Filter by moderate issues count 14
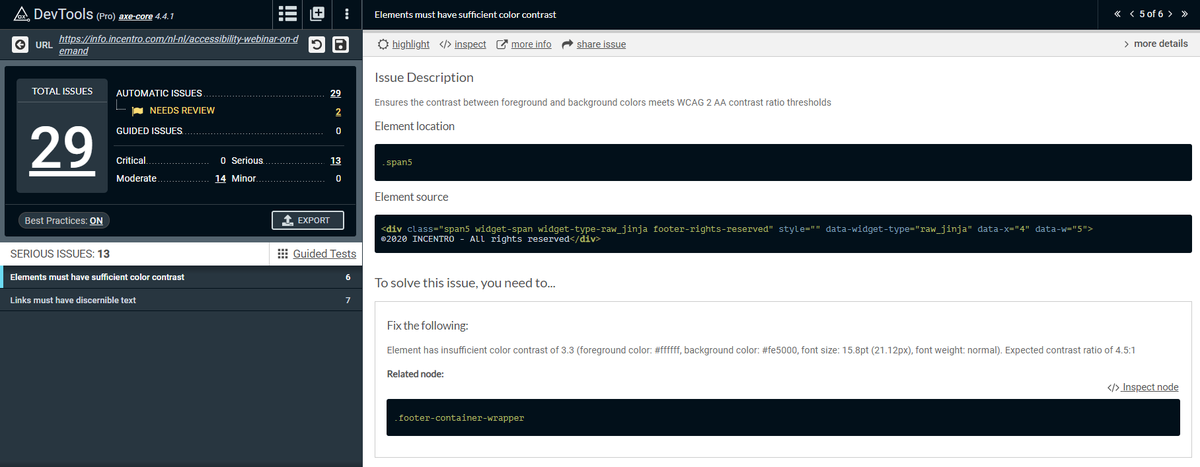The width and height of the screenshot is (1200, 467). [222, 178]
